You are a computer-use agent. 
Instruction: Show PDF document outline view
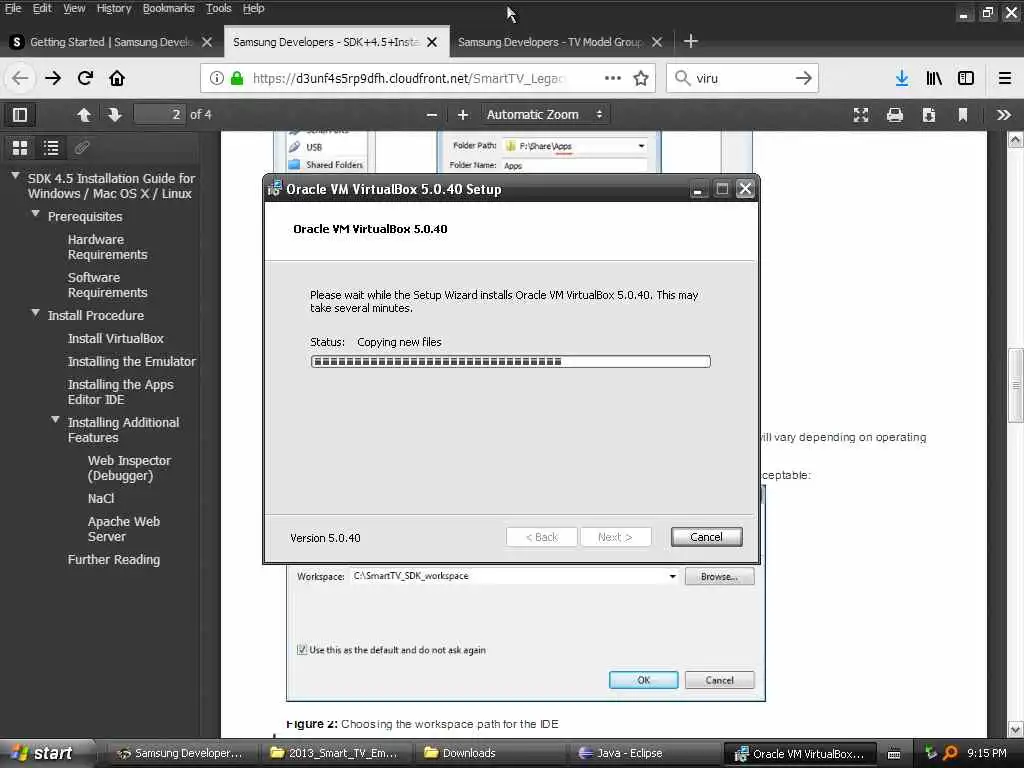click(x=51, y=148)
